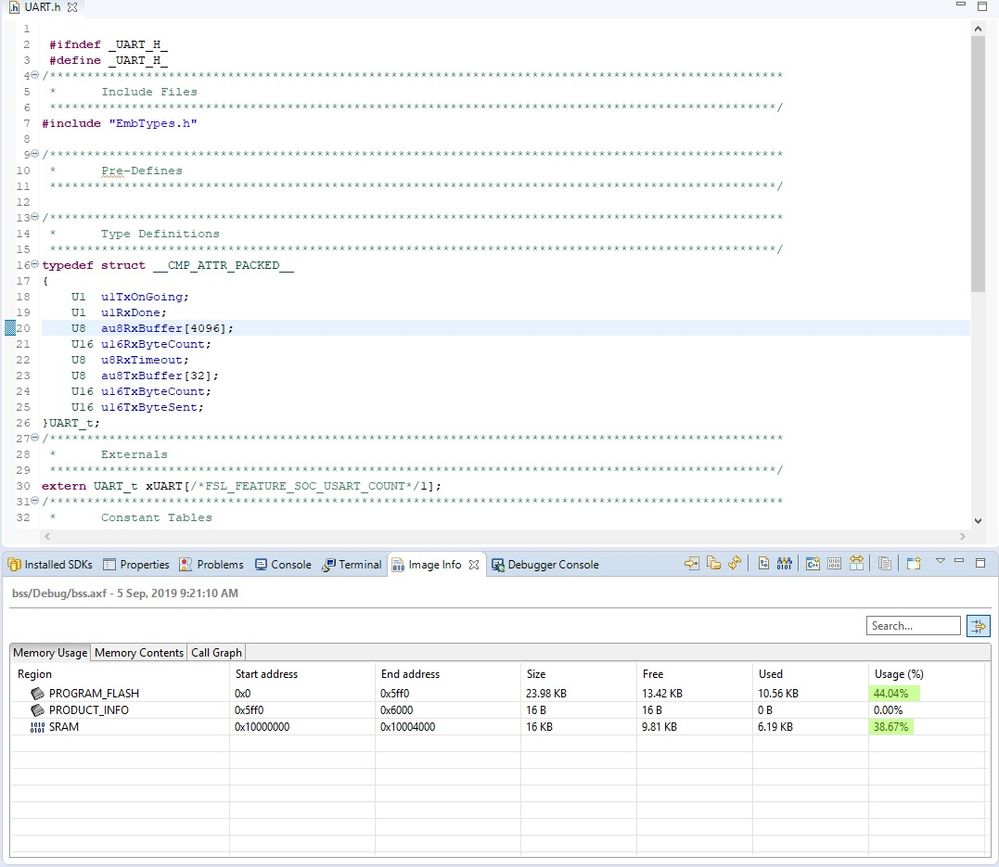Open the Call Graph tab

216,653
